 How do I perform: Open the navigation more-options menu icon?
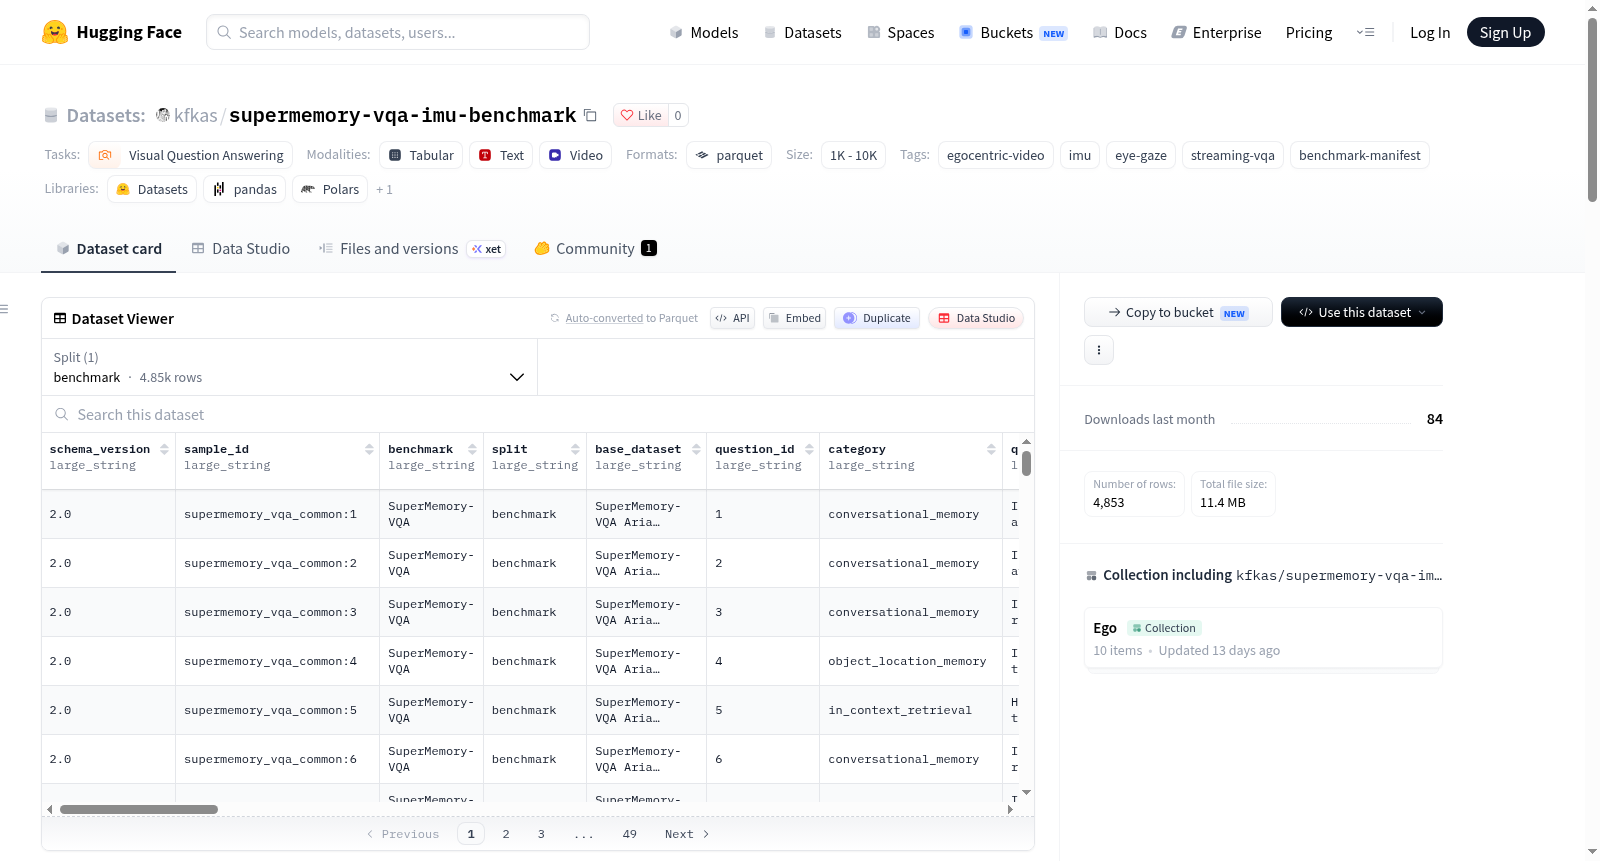[1365, 33]
